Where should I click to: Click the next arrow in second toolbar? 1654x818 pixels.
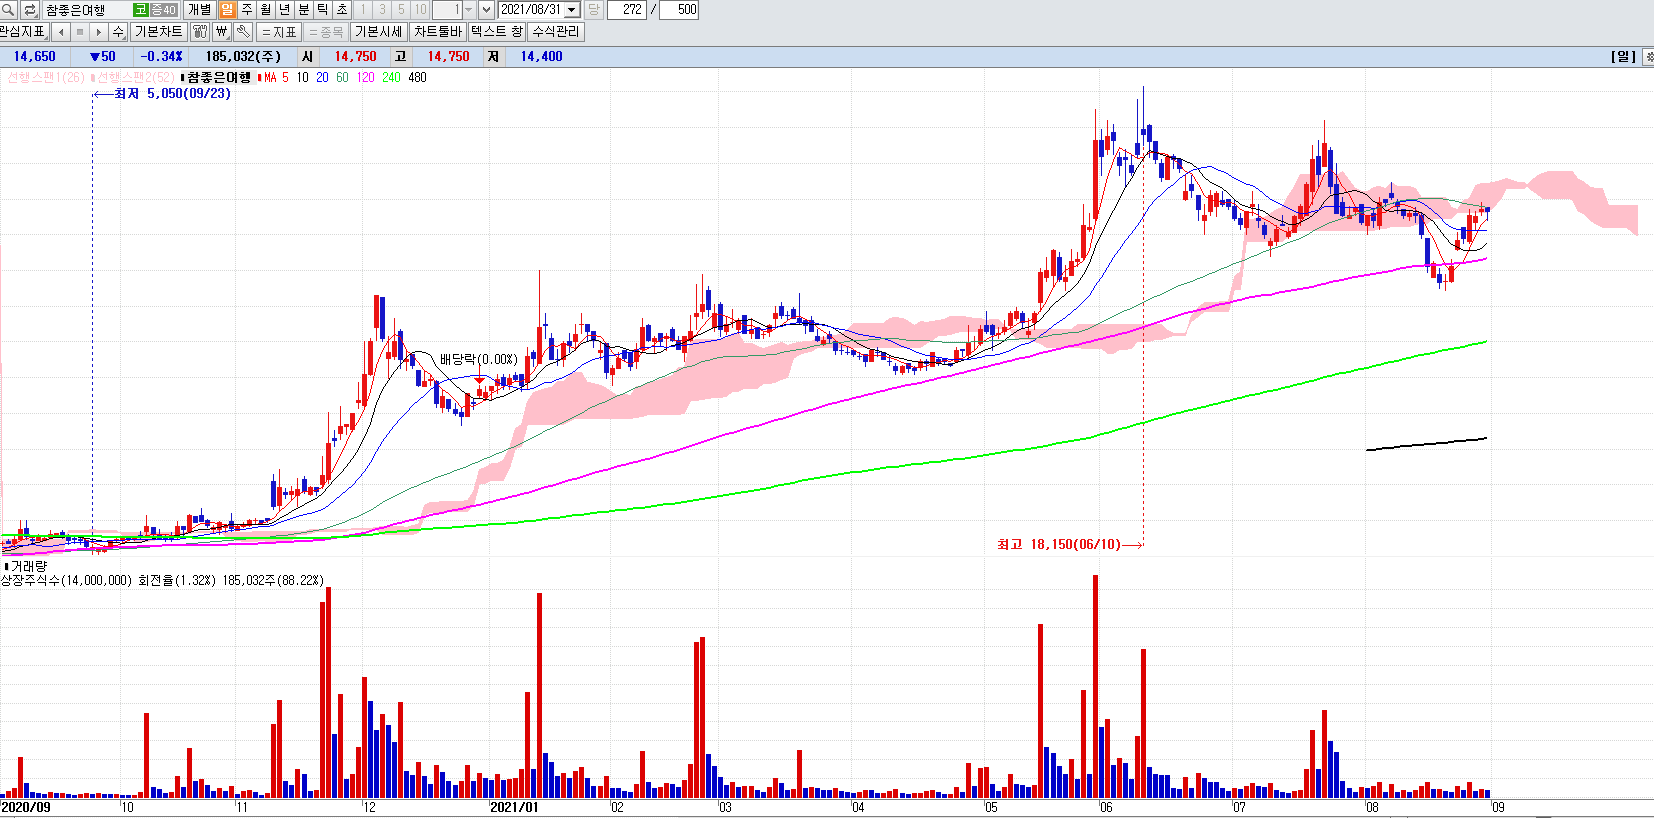point(99,31)
